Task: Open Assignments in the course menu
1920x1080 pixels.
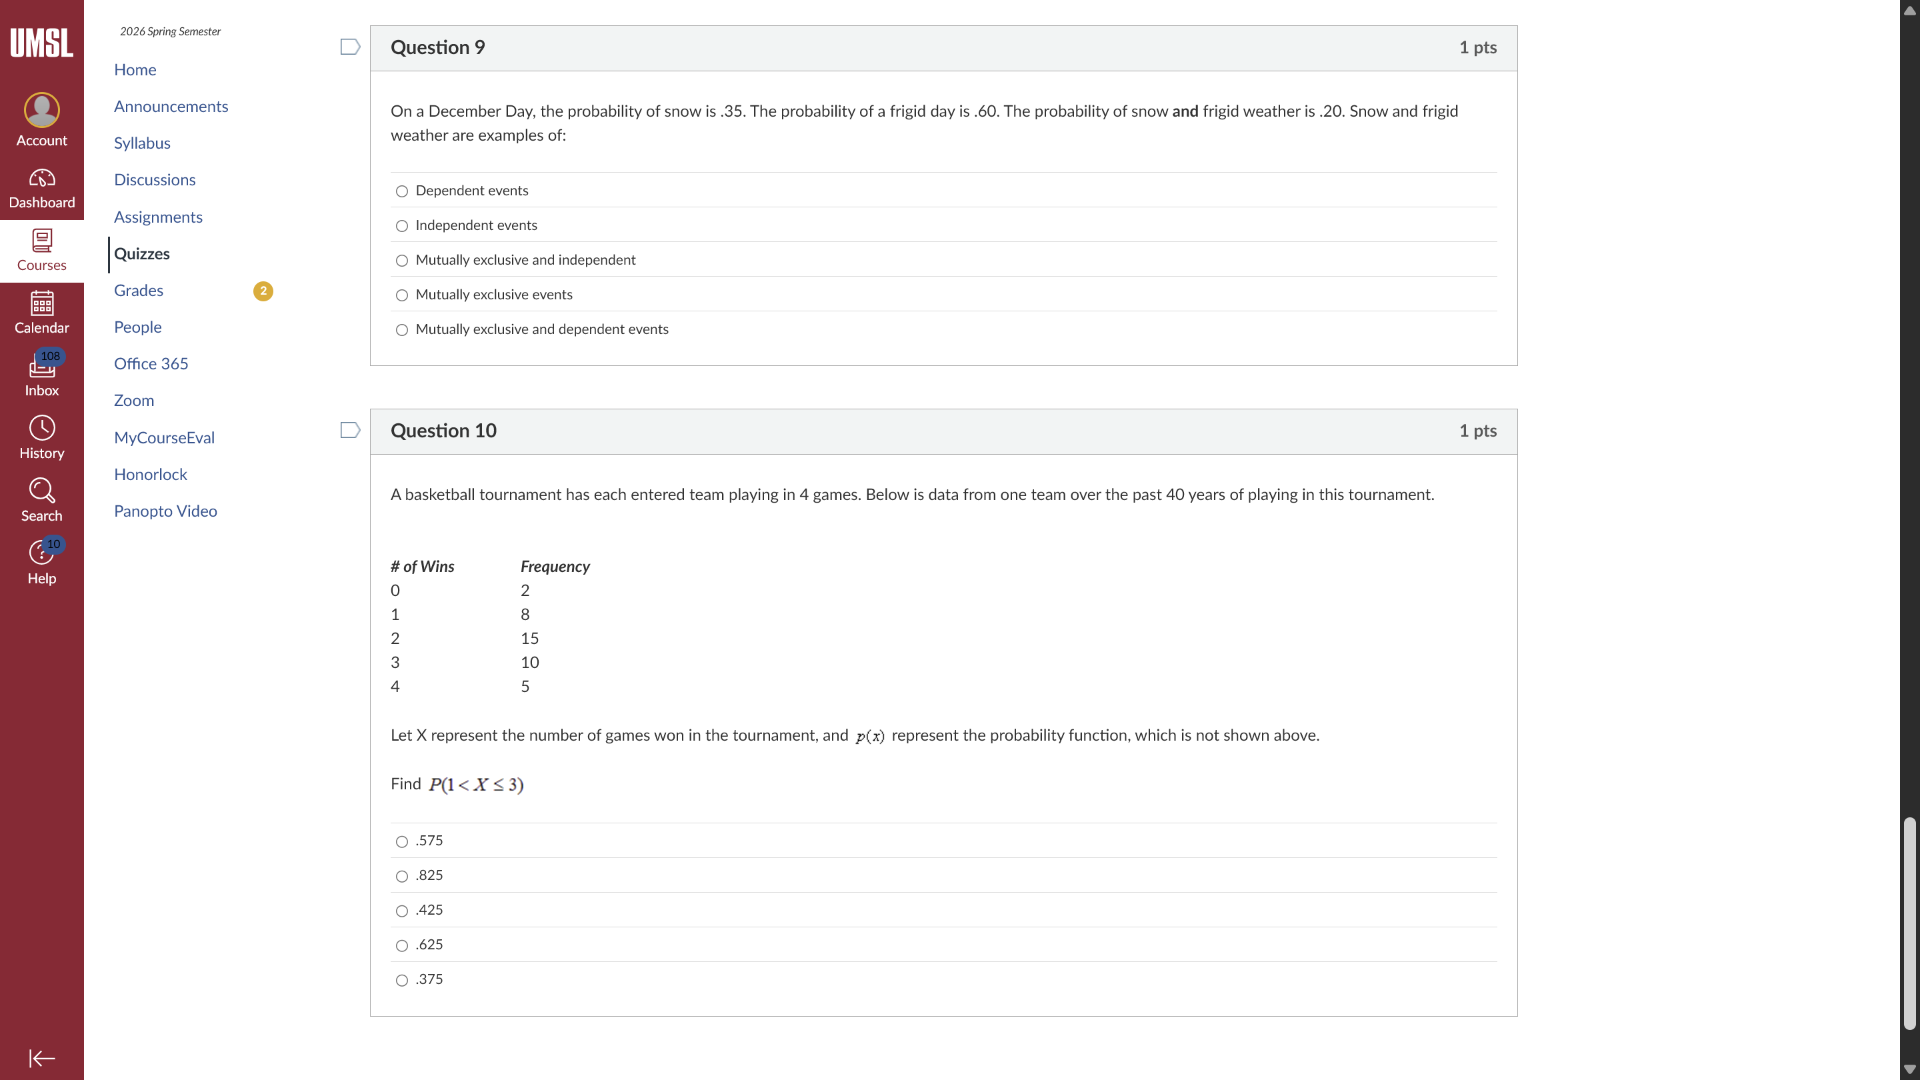Action: tap(158, 217)
